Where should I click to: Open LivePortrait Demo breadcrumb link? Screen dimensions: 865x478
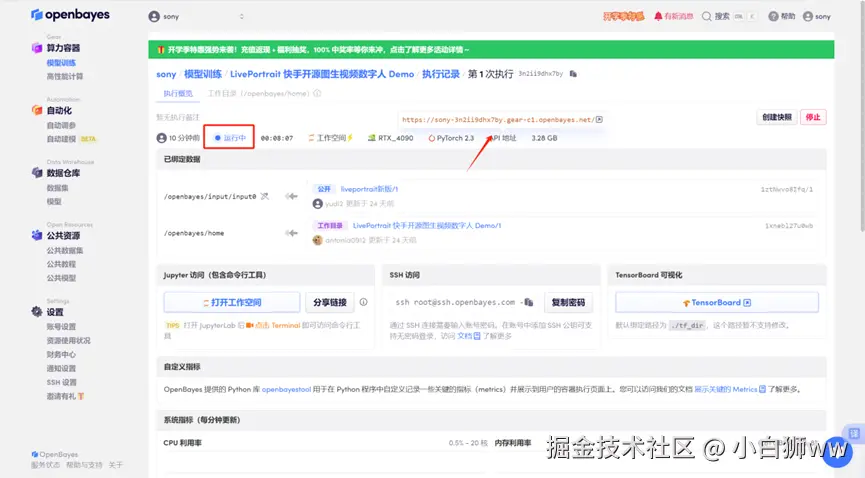(322, 74)
